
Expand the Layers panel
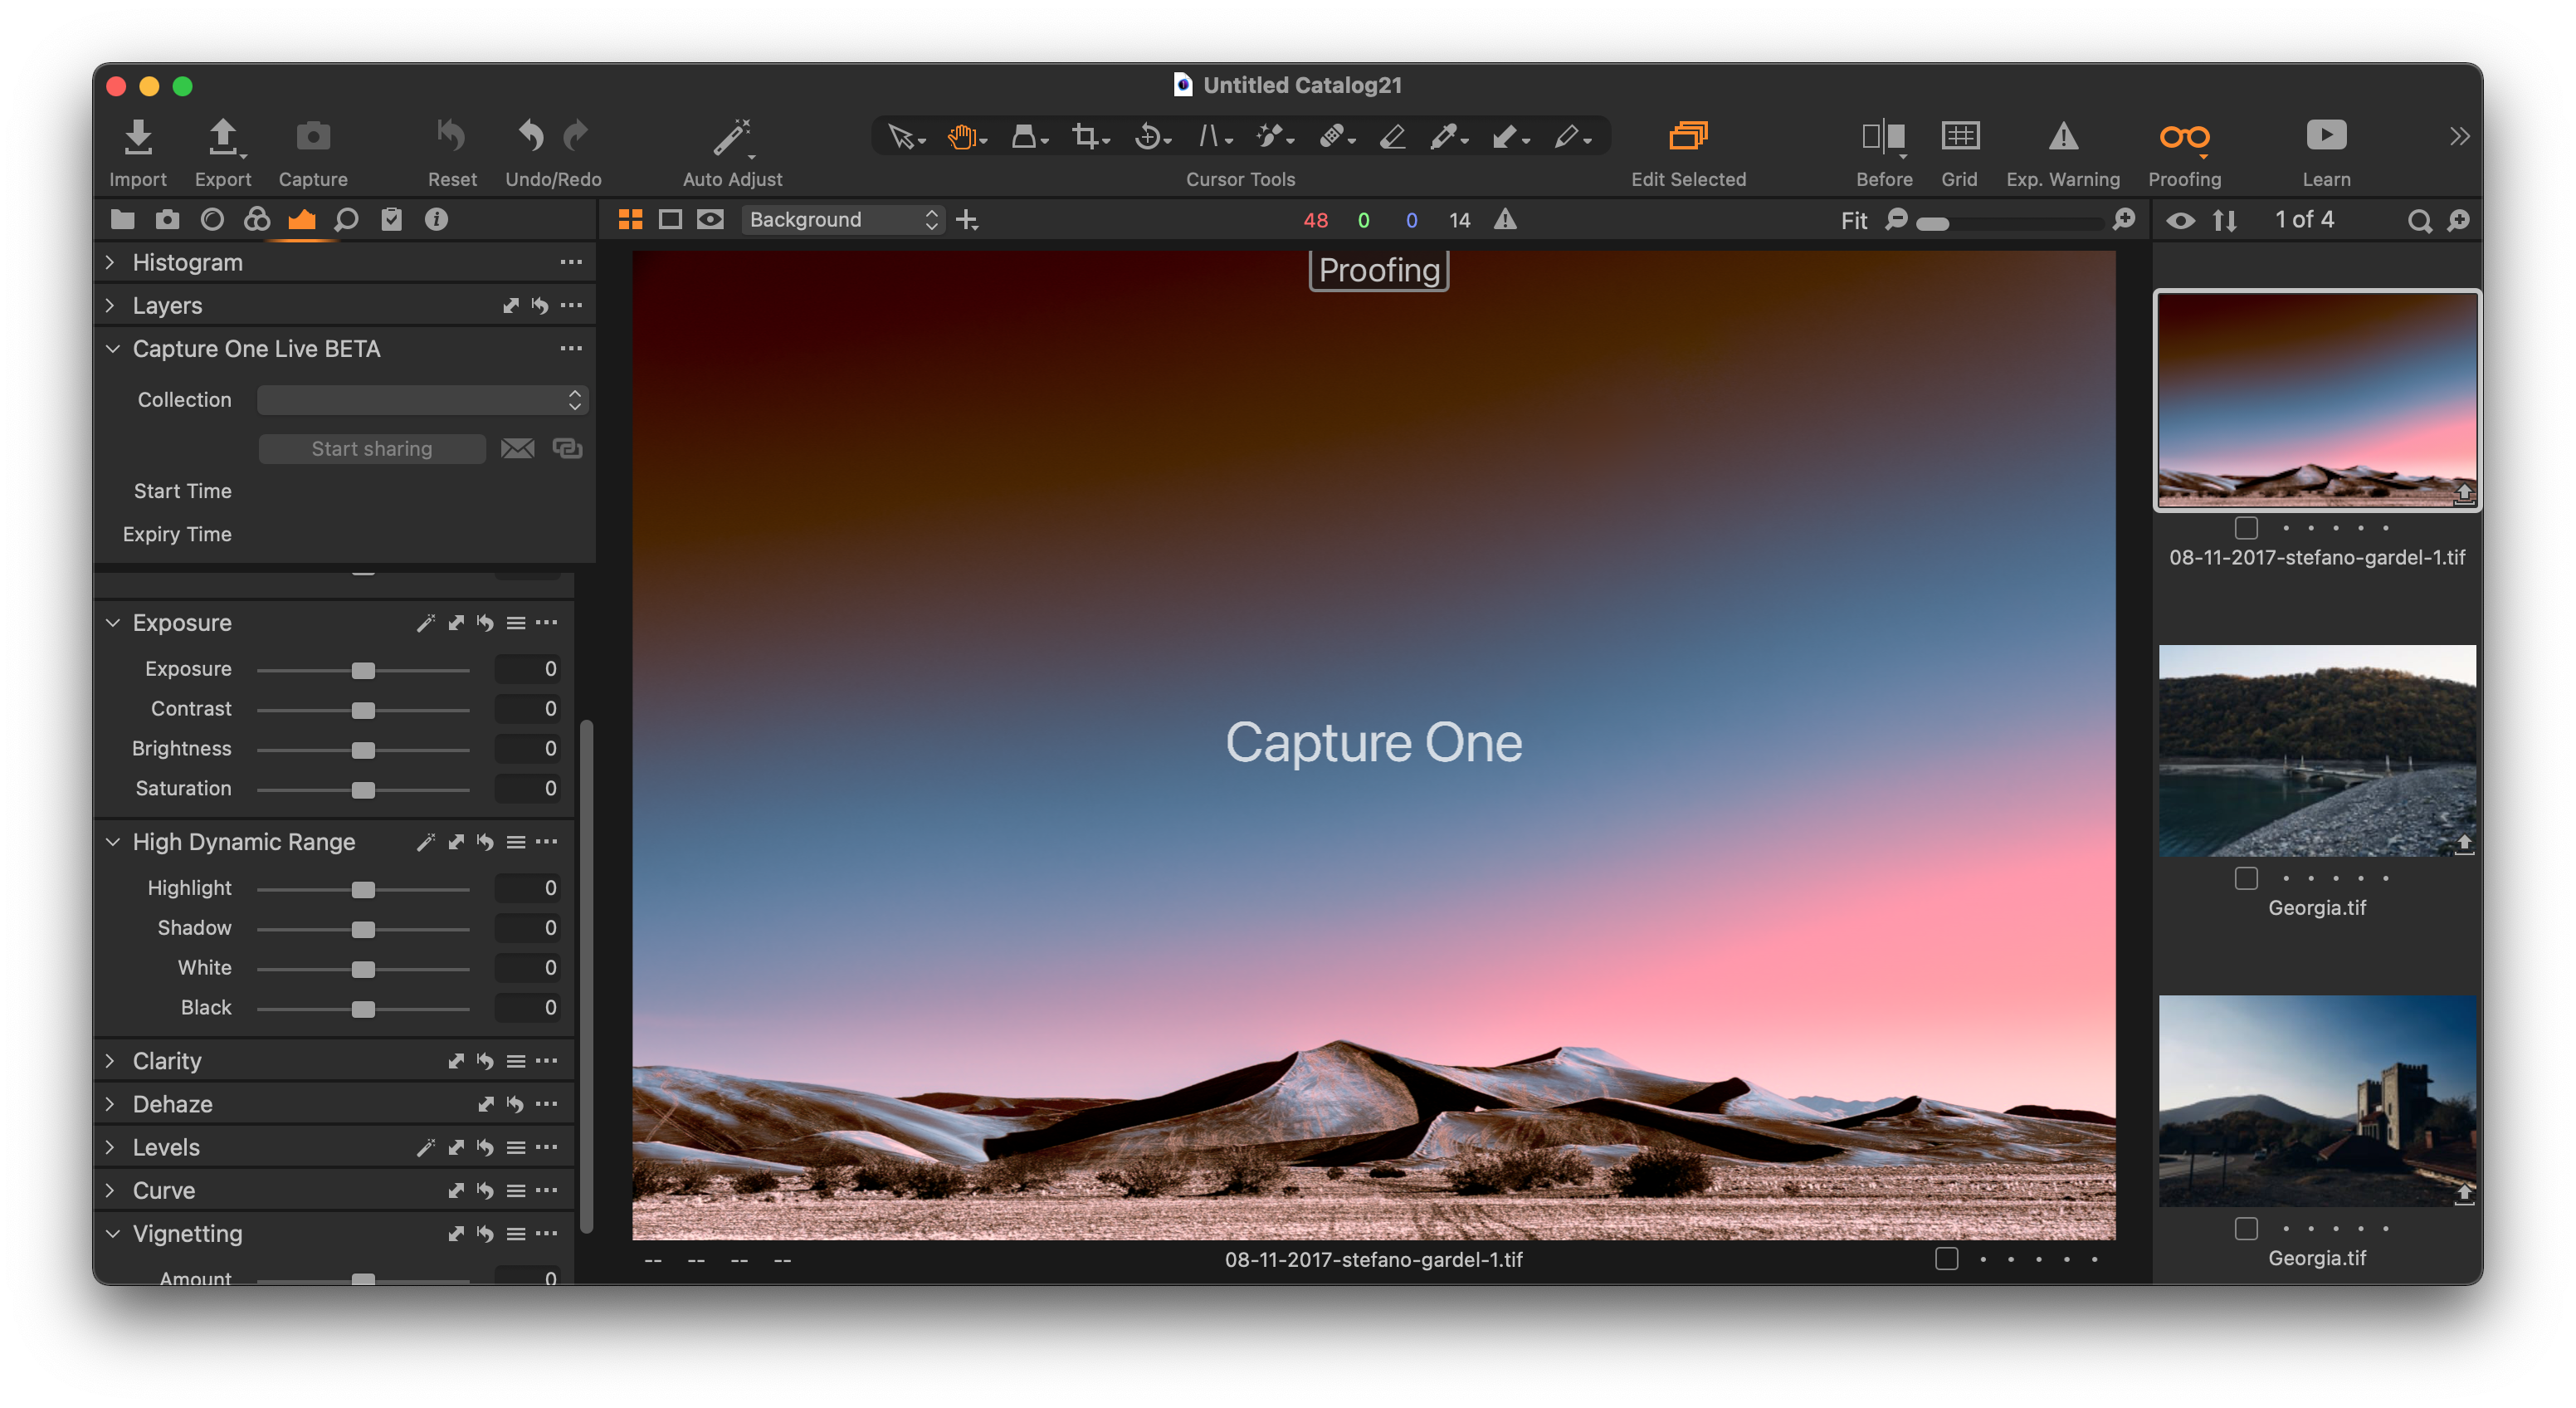tap(111, 305)
